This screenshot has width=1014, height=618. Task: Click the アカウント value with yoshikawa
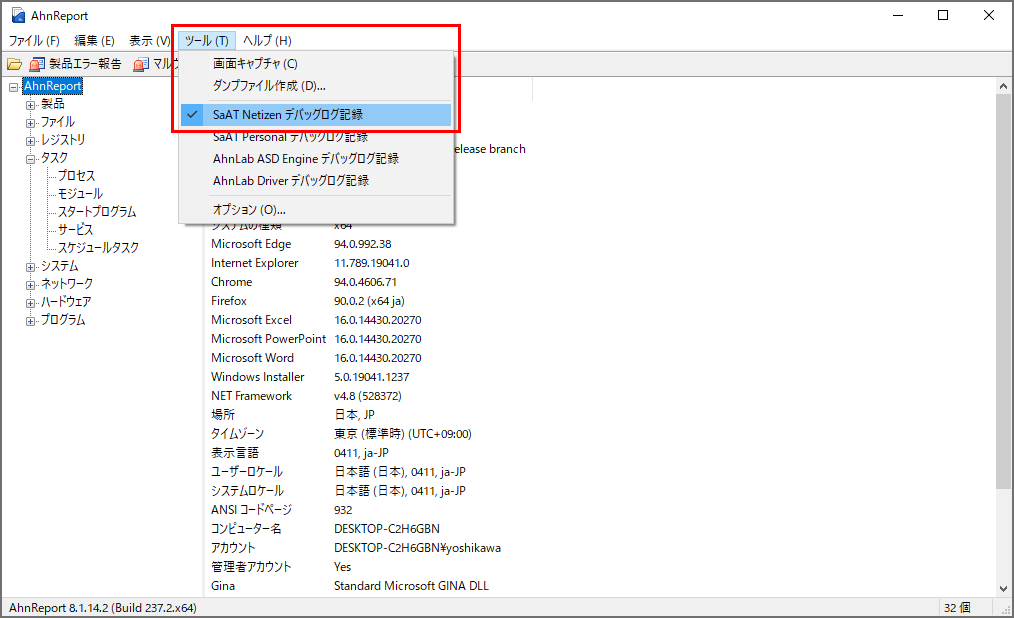click(417, 548)
